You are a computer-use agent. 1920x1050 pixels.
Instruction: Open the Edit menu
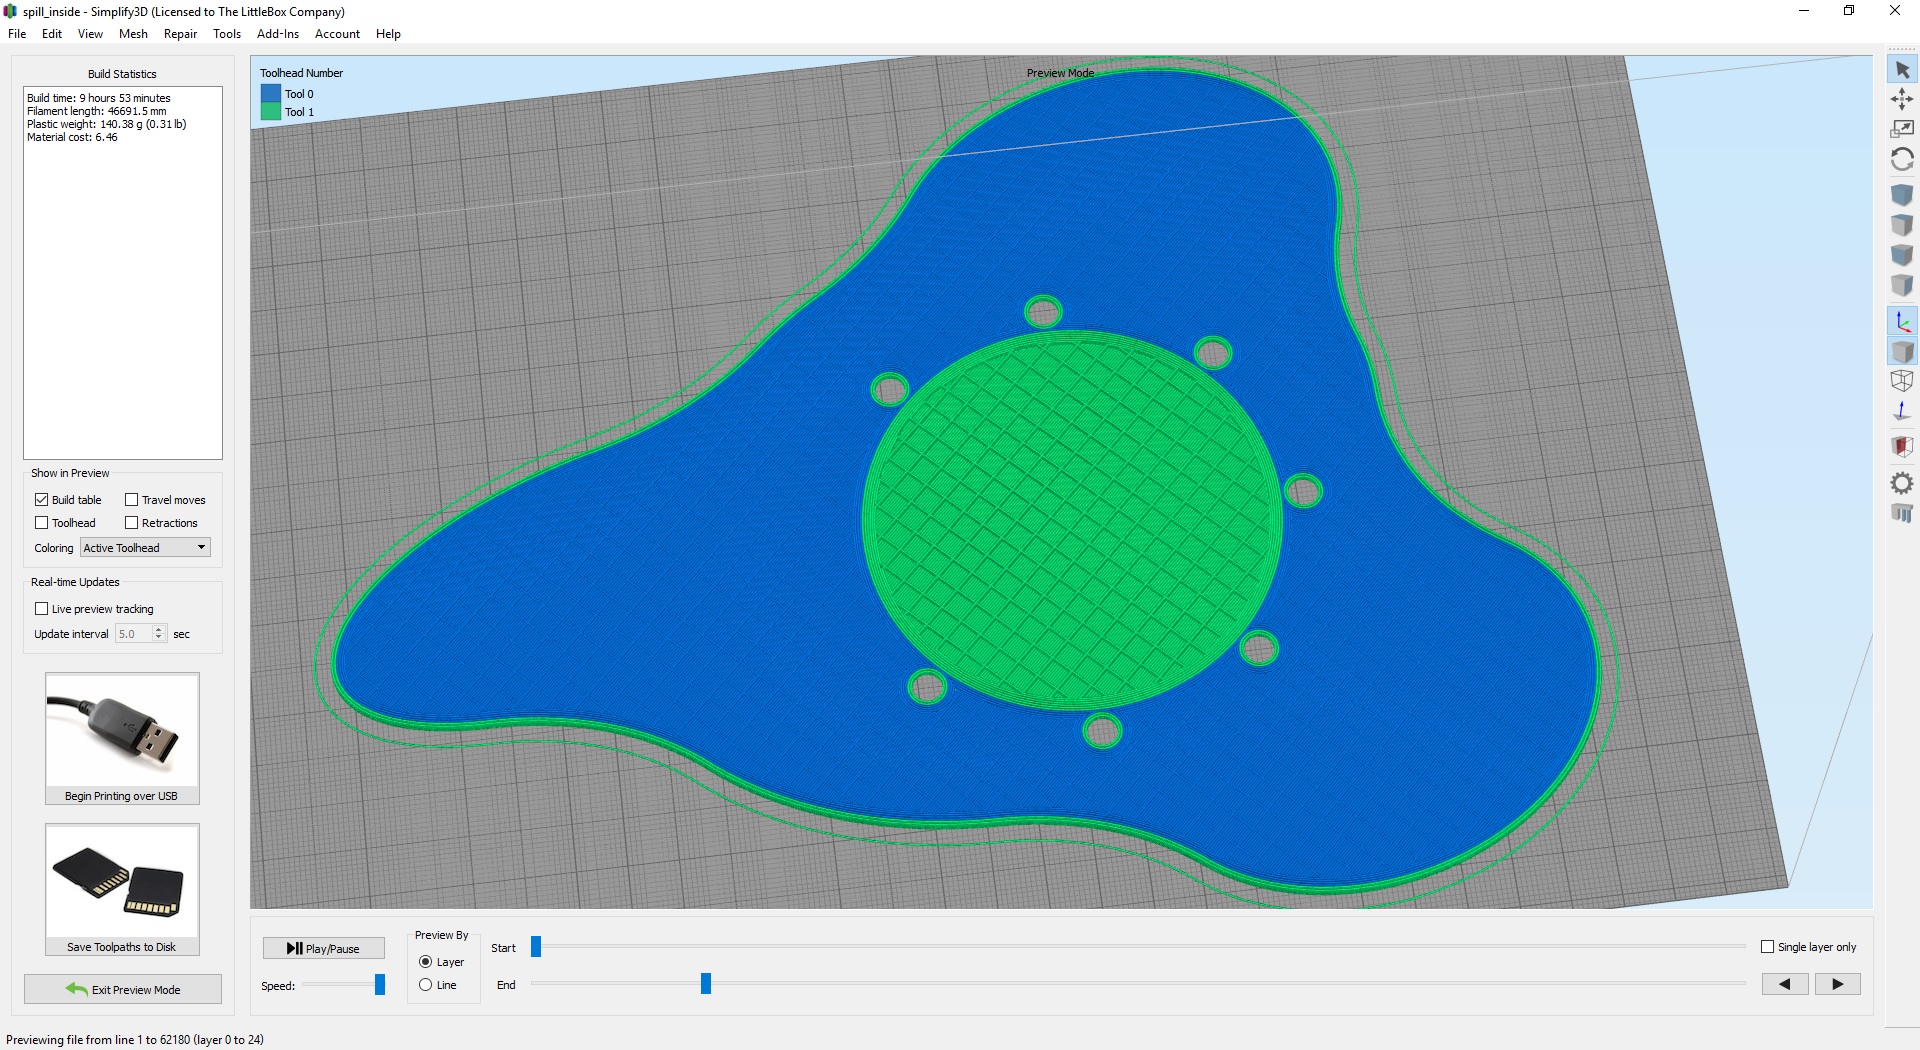click(x=52, y=33)
